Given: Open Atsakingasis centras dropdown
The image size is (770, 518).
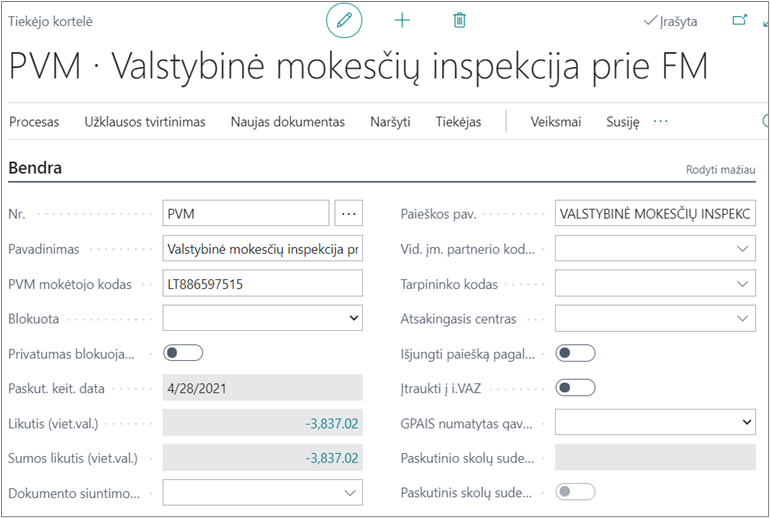Looking at the screenshot, I should pyautogui.click(x=655, y=318).
